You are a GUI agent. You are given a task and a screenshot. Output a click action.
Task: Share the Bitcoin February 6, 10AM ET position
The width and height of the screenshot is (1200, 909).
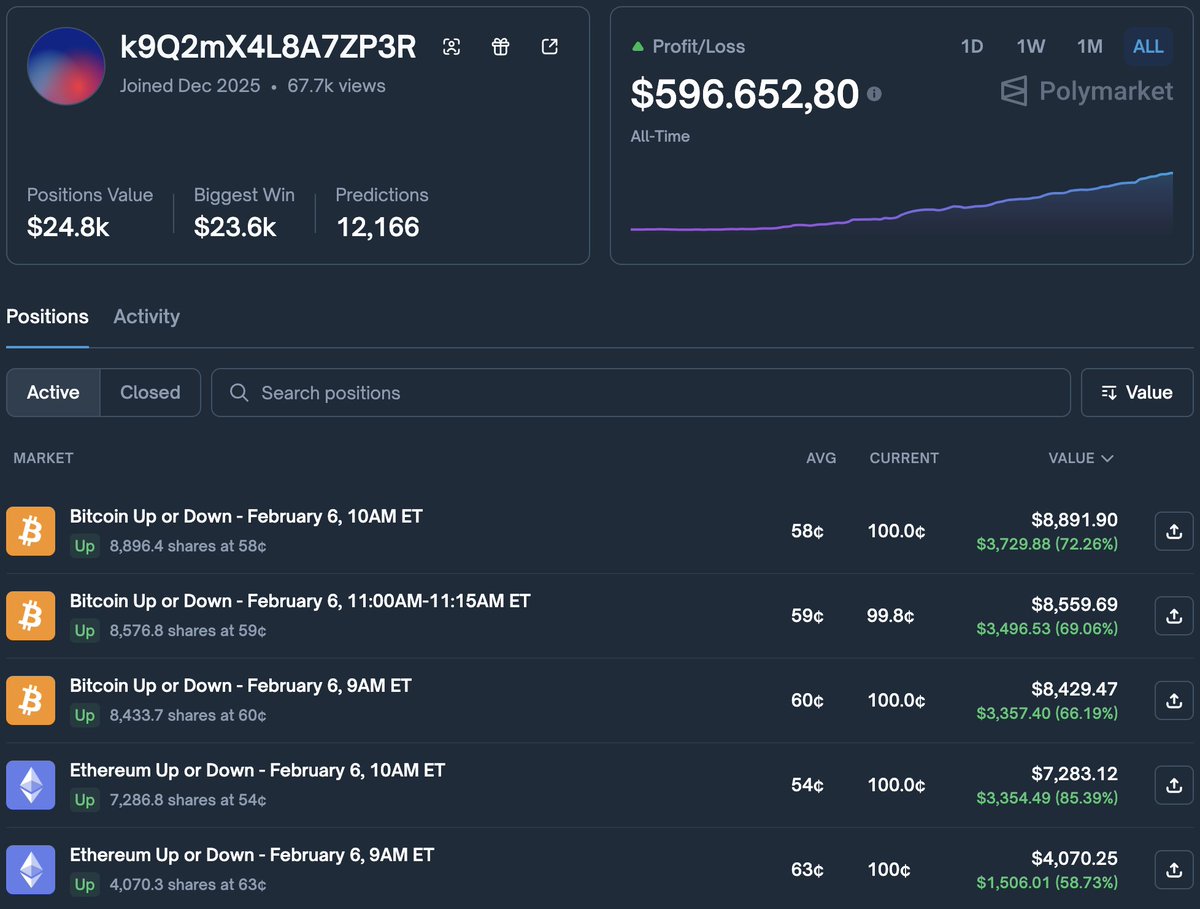click(1174, 531)
